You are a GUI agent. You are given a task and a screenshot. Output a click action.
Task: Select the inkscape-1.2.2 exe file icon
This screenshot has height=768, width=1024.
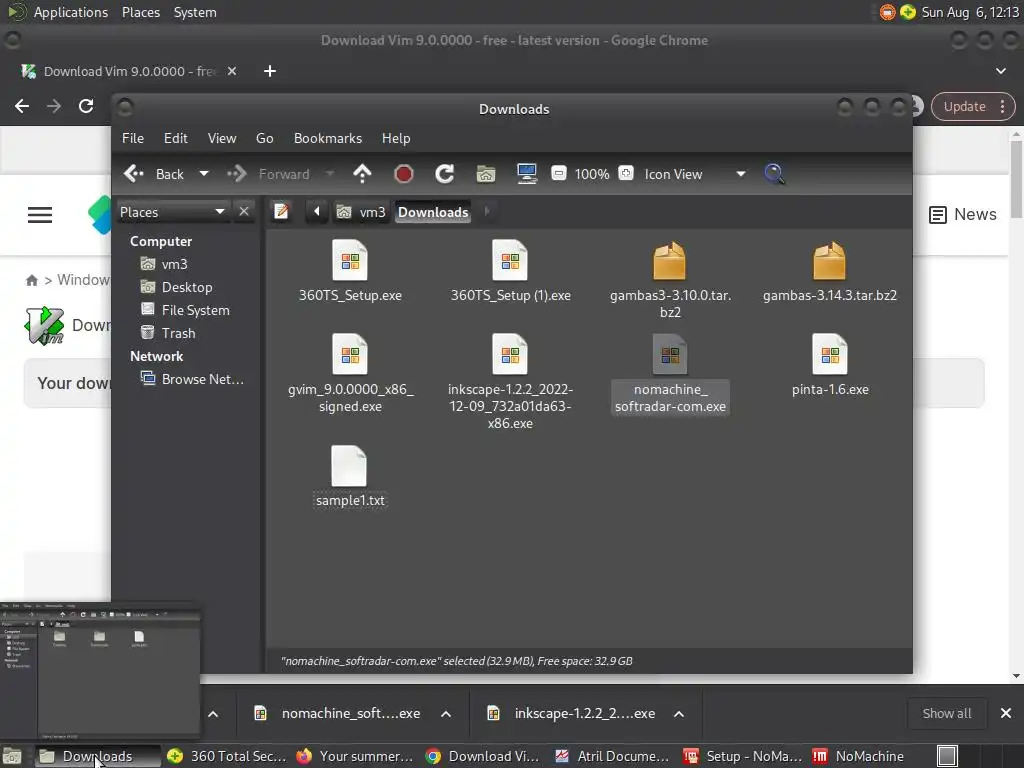pos(510,355)
